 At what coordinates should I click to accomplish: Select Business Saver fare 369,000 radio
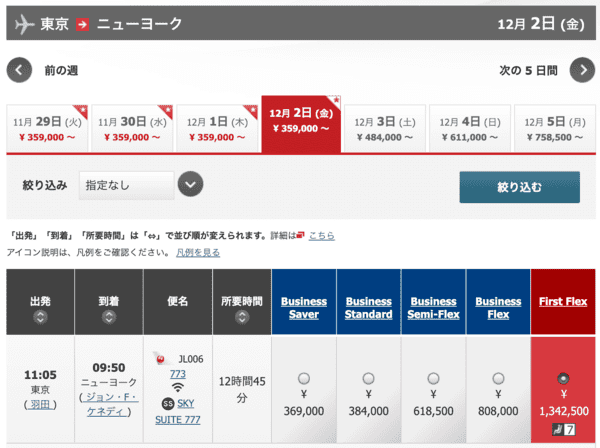(304, 379)
